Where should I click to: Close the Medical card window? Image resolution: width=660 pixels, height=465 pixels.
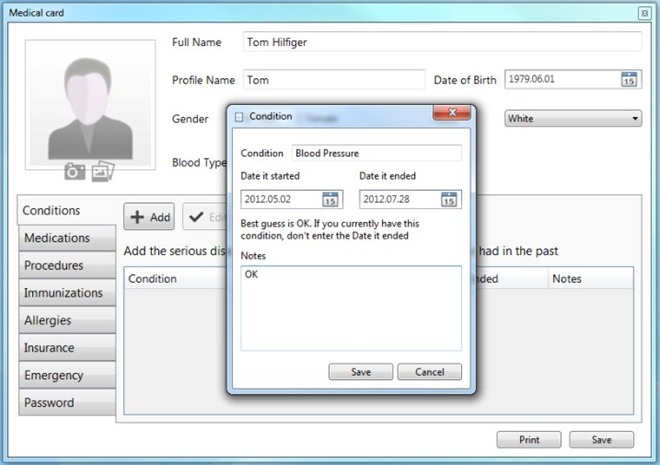[644, 13]
